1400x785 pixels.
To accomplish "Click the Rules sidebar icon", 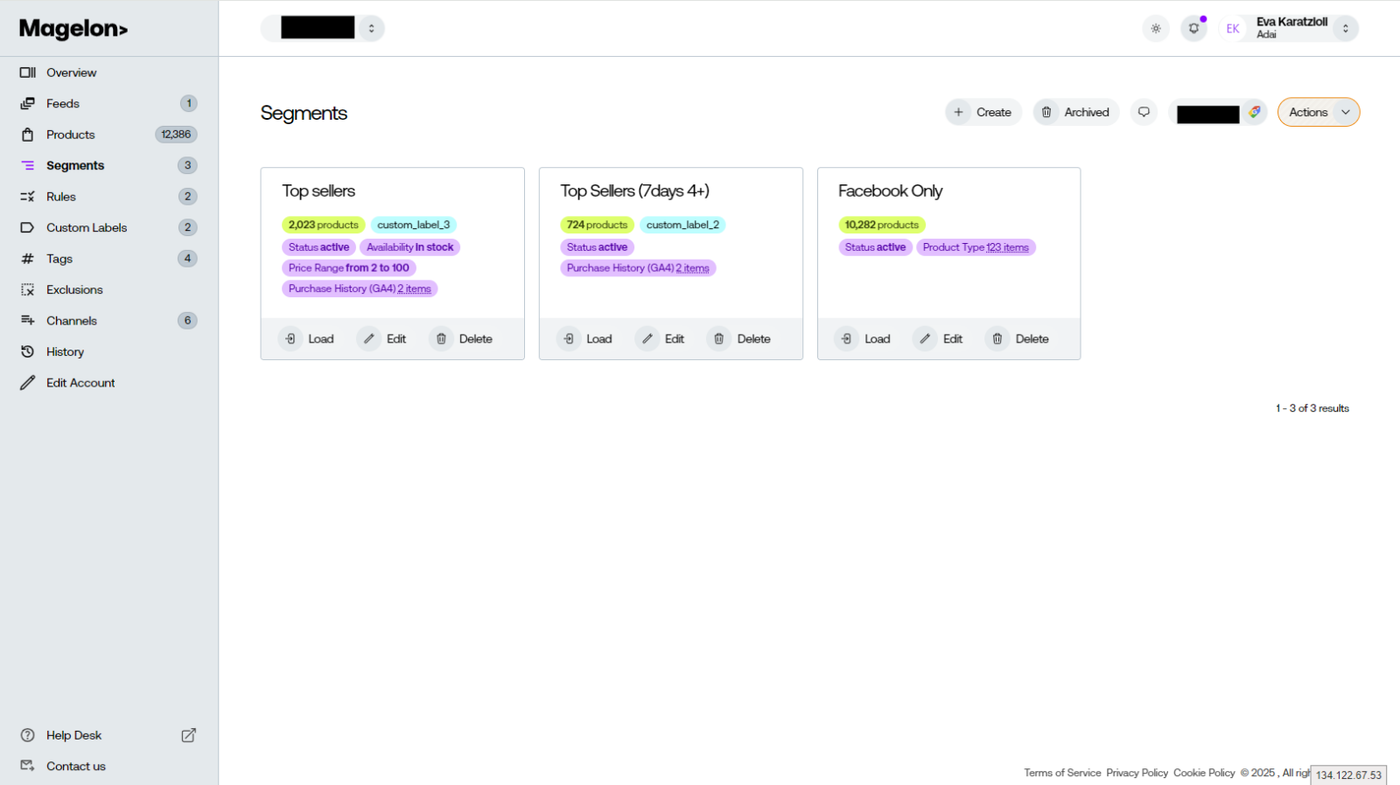I will coord(28,197).
